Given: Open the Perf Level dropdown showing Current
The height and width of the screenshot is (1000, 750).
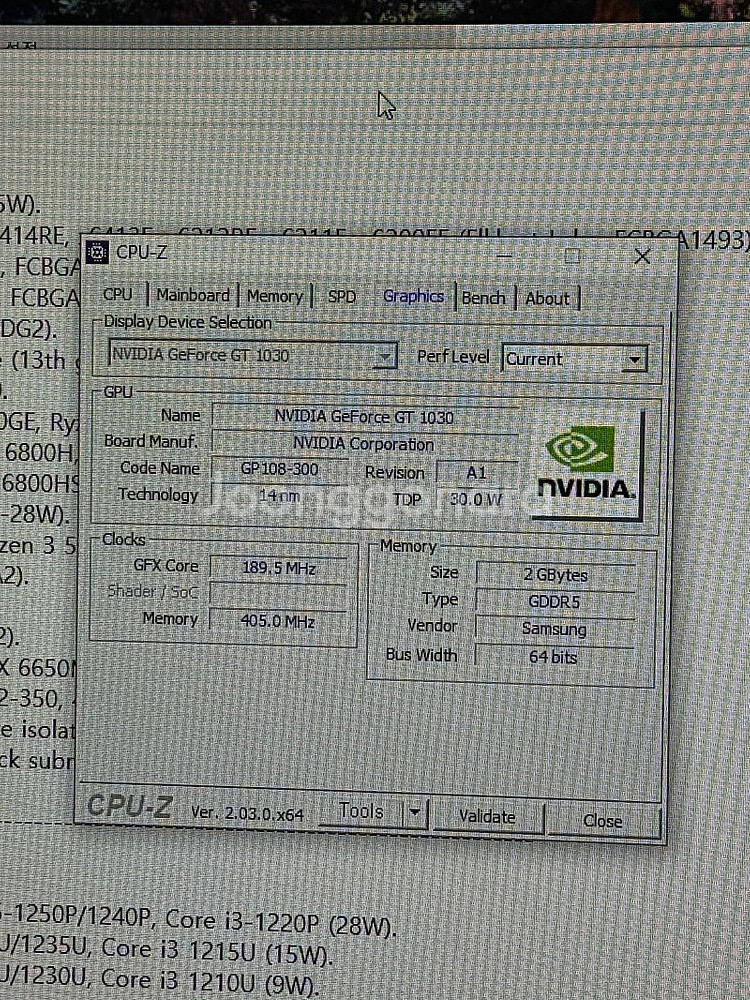Looking at the screenshot, I should point(575,358).
